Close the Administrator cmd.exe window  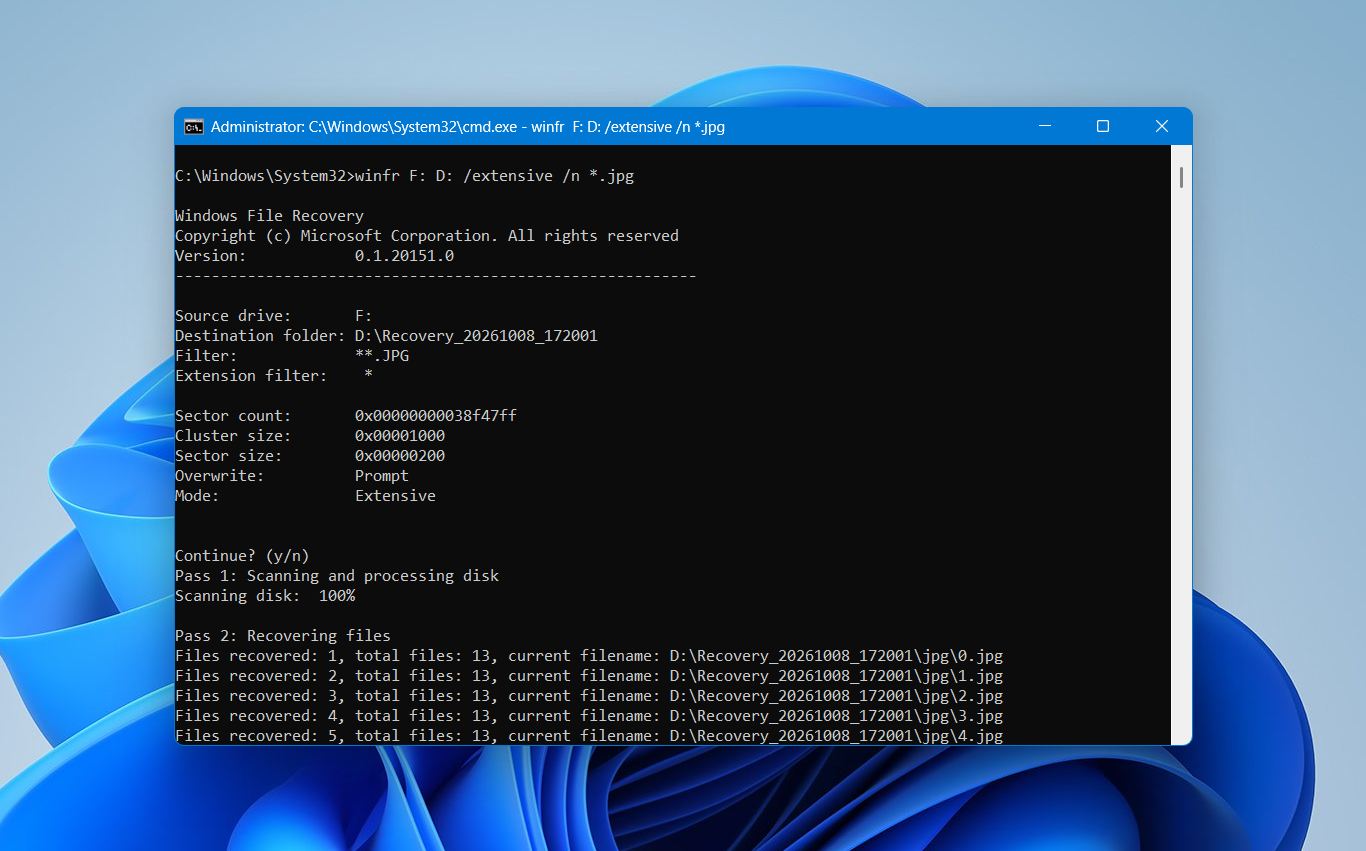tap(1162, 127)
